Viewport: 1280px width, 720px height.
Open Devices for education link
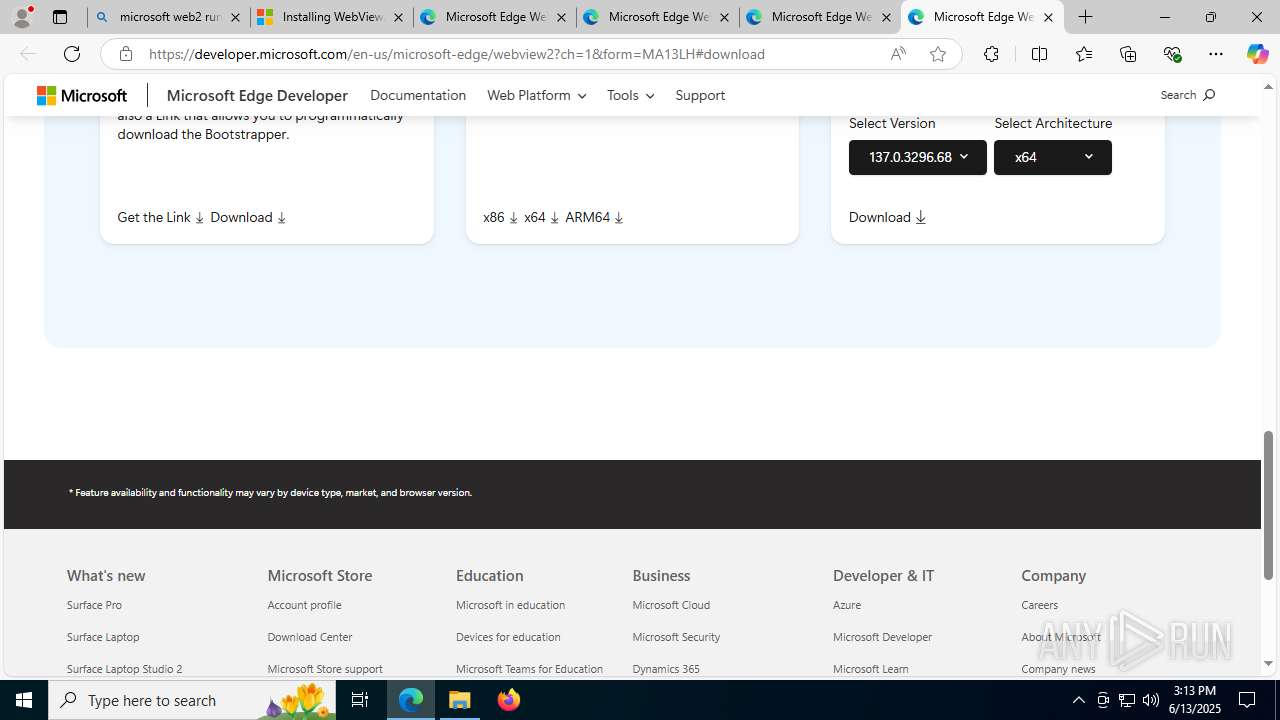pos(508,637)
